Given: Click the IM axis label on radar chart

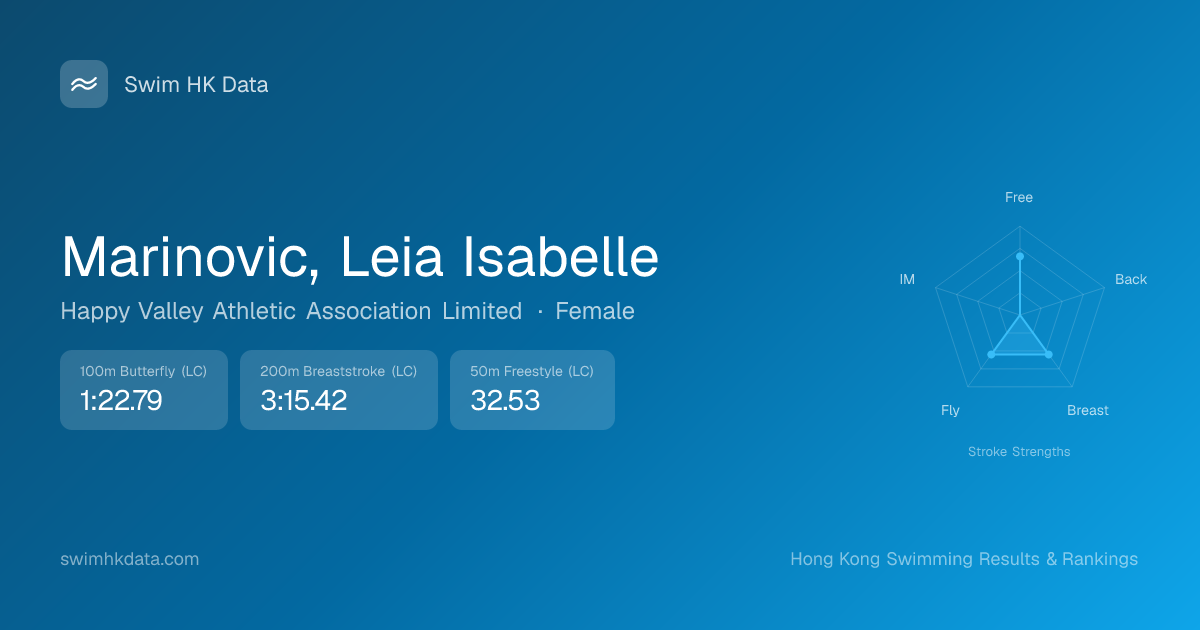Looking at the screenshot, I should click(x=907, y=279).
